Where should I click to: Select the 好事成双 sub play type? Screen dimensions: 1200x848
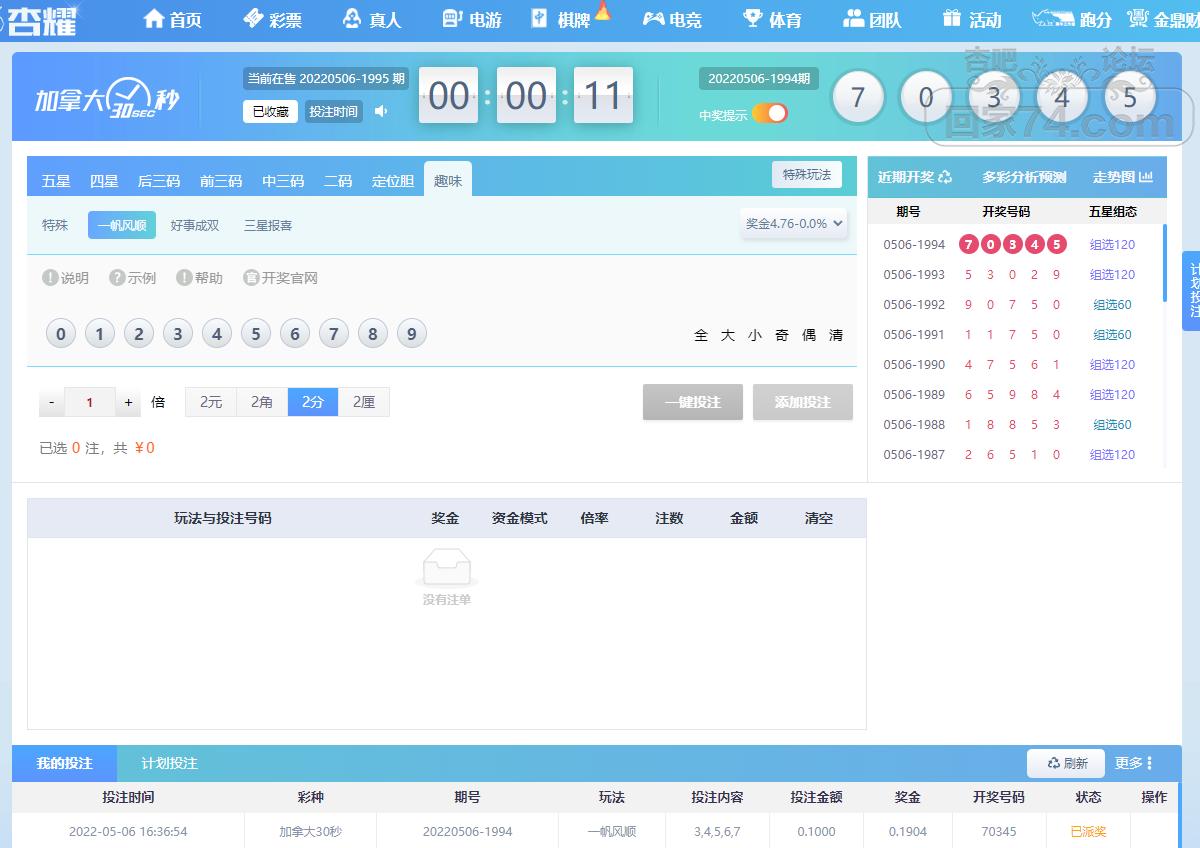[195, 225]
